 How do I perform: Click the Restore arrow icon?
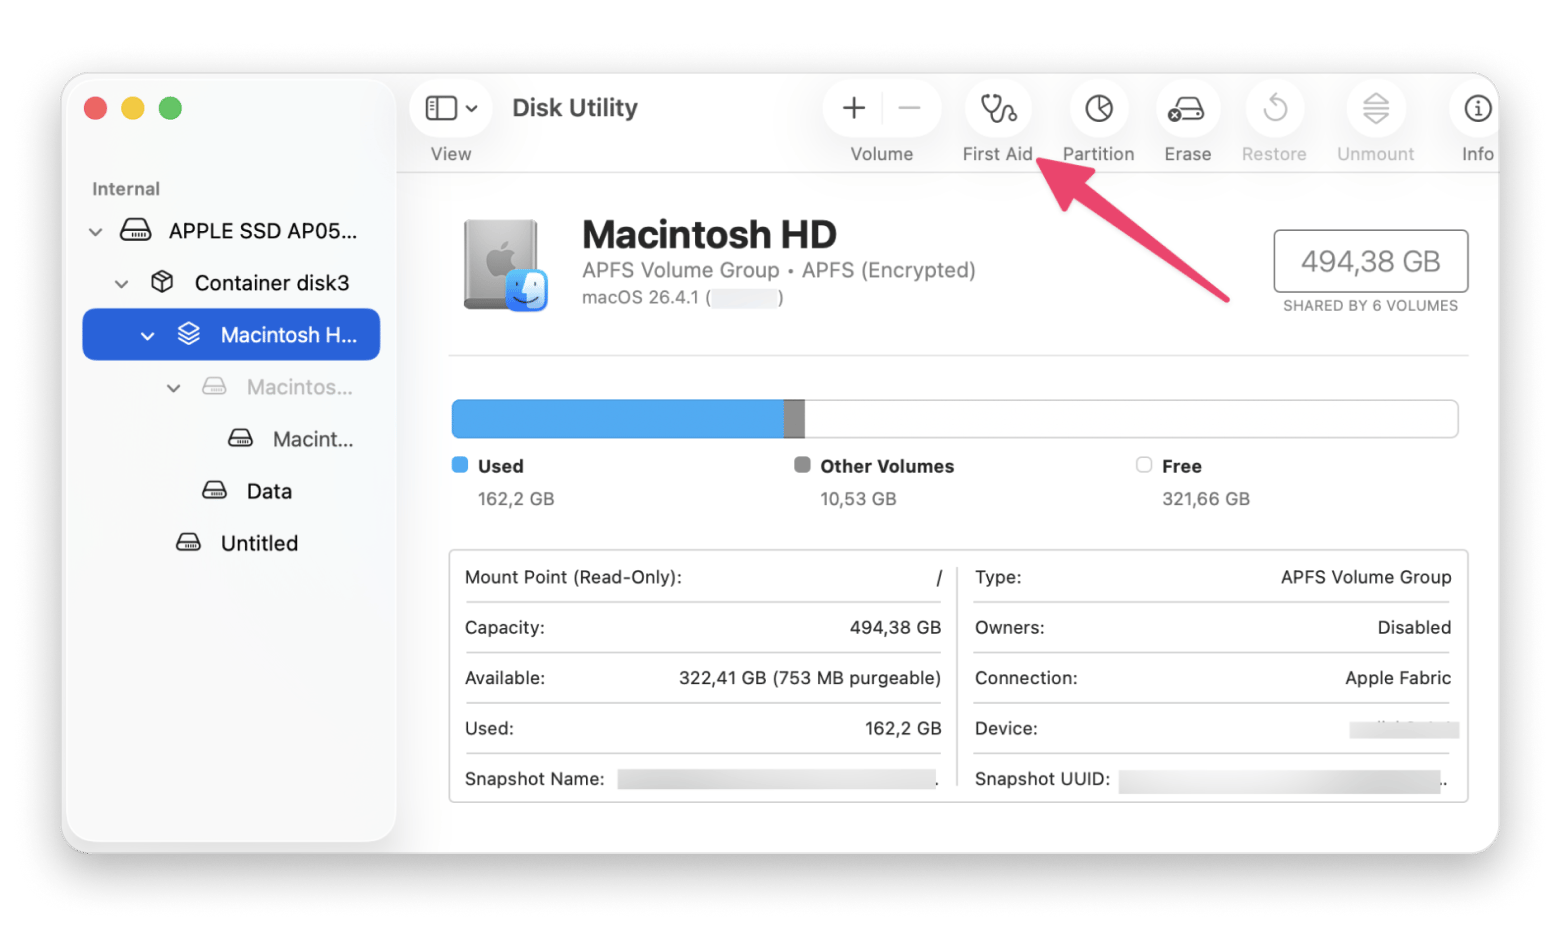click(1275, 108)
